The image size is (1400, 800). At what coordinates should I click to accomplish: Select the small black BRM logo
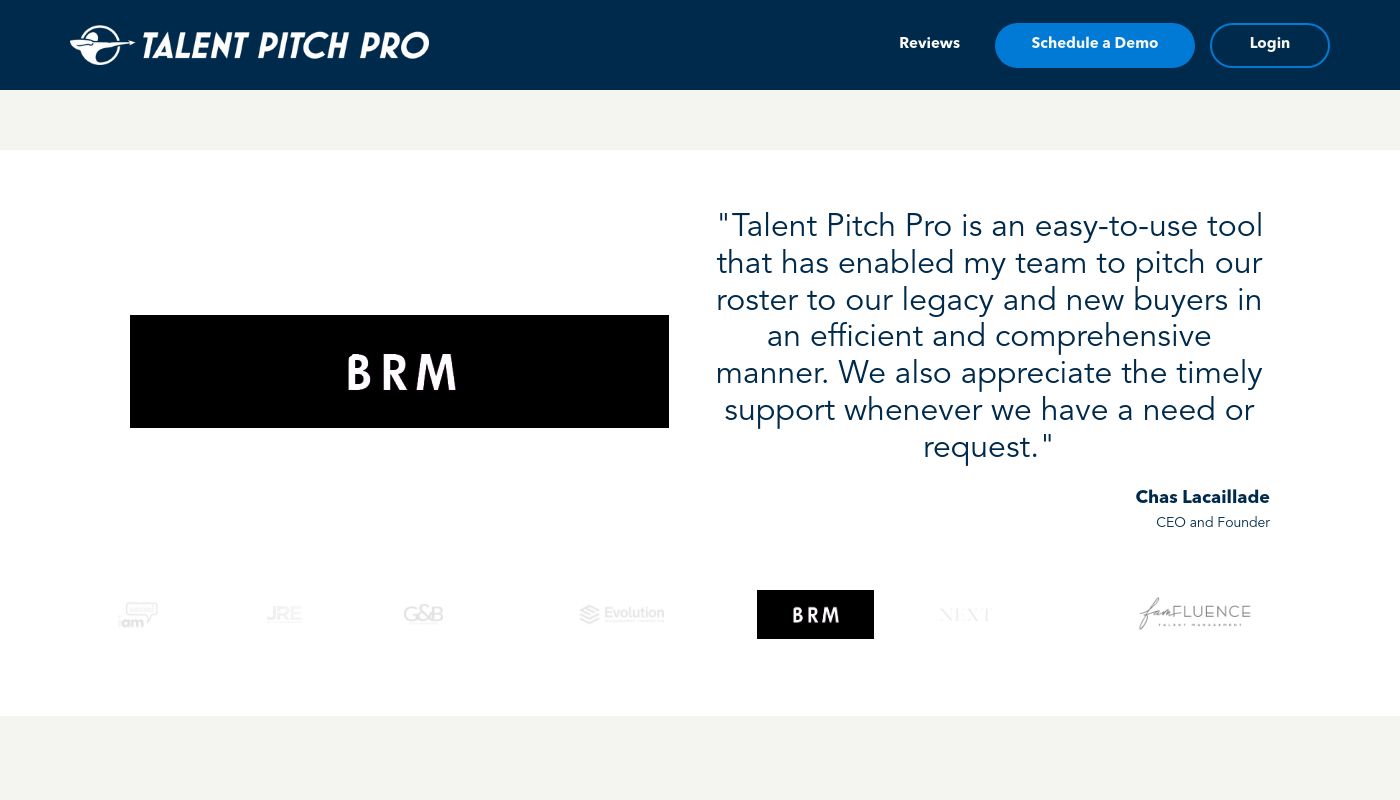[815, 614]
